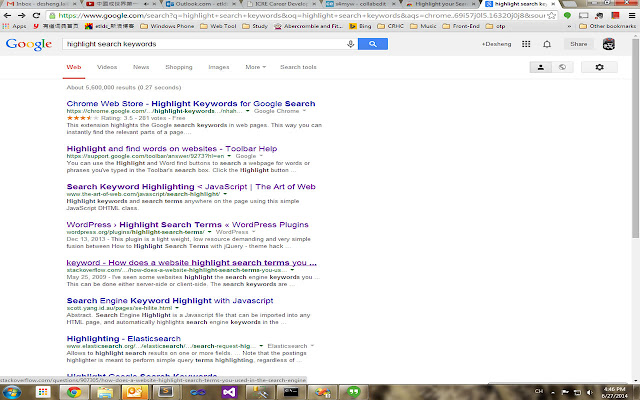The height and width of the screenshot is (400, 640).
Task: Open Highlight and find words Toolbar Help result
Action: (172, 149)
